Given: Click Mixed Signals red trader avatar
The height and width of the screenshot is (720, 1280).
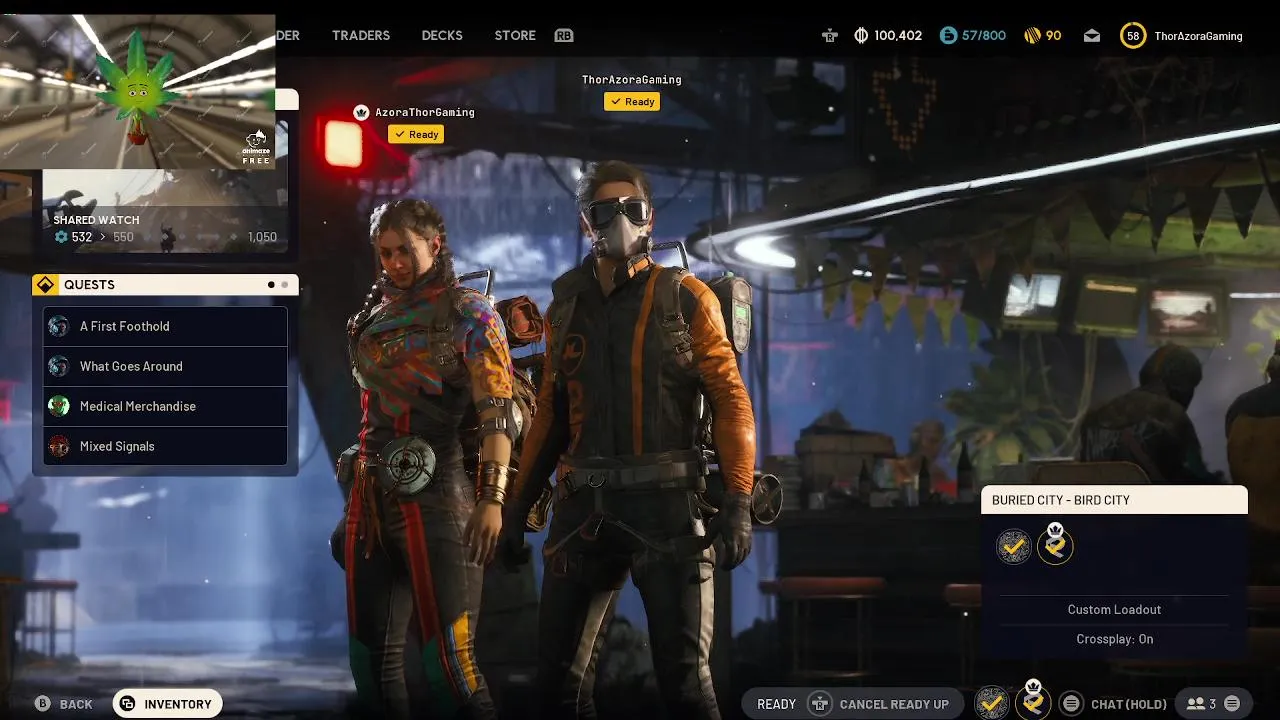Looking at the screenshot, I should [59, 446].
